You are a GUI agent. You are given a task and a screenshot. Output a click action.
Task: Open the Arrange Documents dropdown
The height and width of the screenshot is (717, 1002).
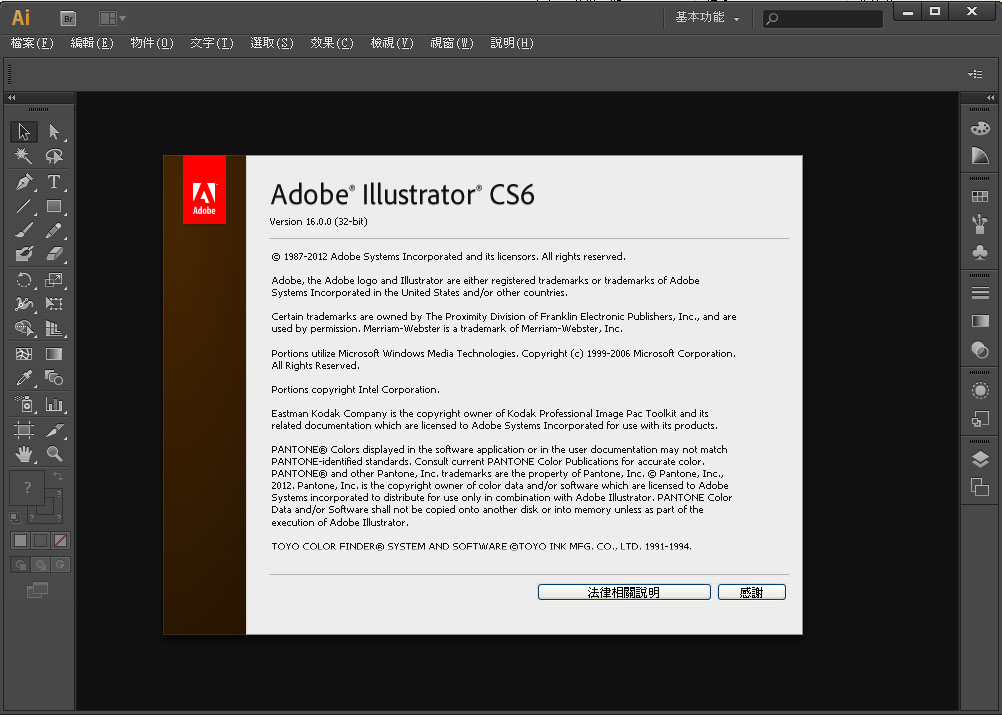pos(112,19)
